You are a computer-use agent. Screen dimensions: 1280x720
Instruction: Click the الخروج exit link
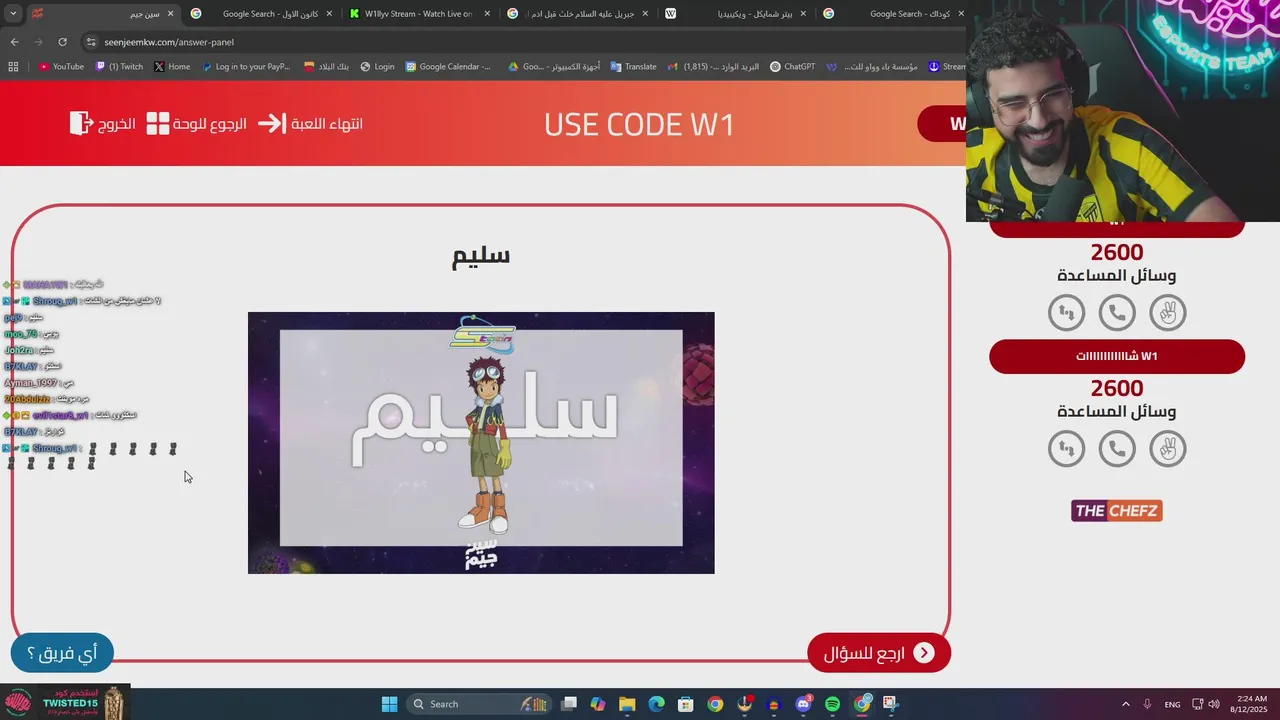point(116,124)
